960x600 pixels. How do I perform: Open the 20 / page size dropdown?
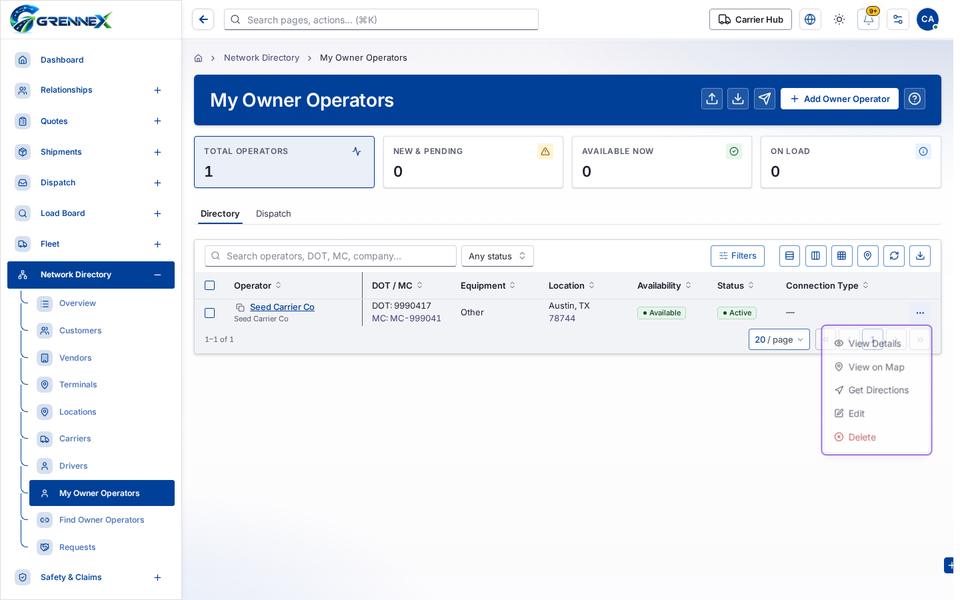click(779, 339)
